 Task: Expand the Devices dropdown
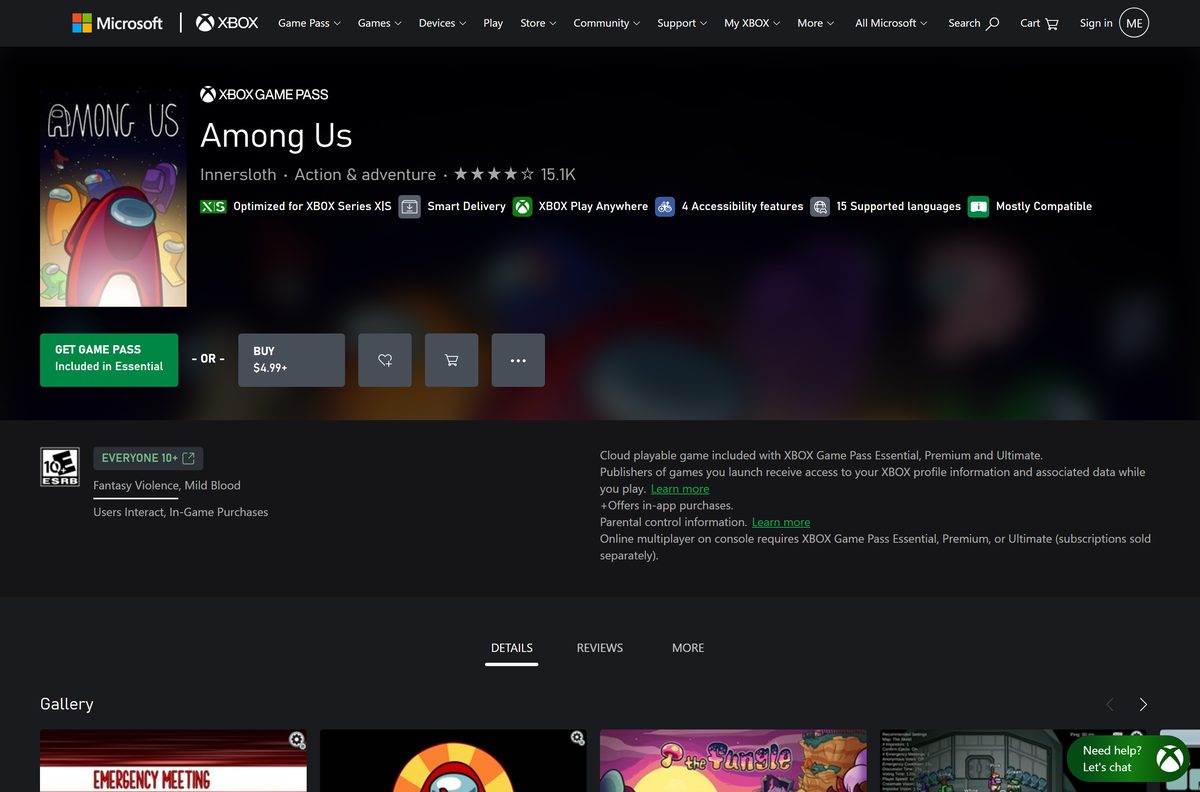tap(443, 23)
